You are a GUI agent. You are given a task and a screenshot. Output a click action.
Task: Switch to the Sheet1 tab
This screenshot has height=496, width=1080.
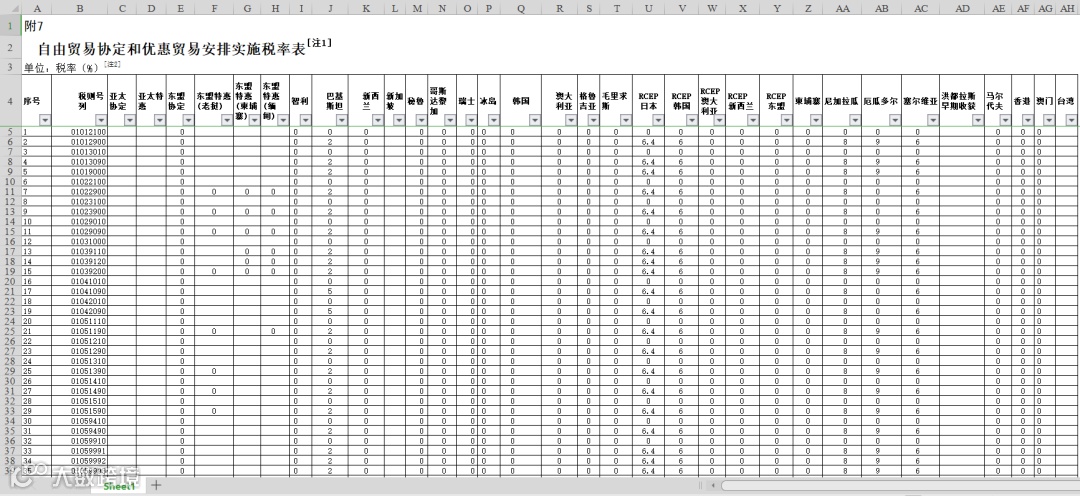coord(120,486)
